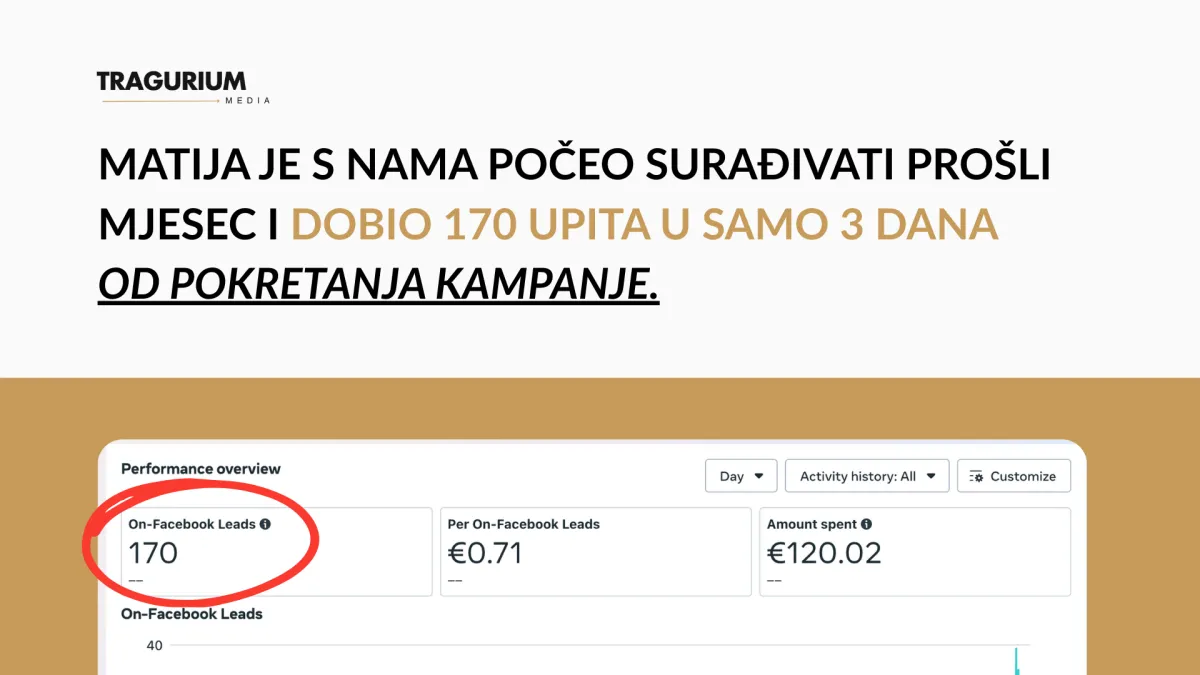Expand the Activity history: All dropdown

867,476
